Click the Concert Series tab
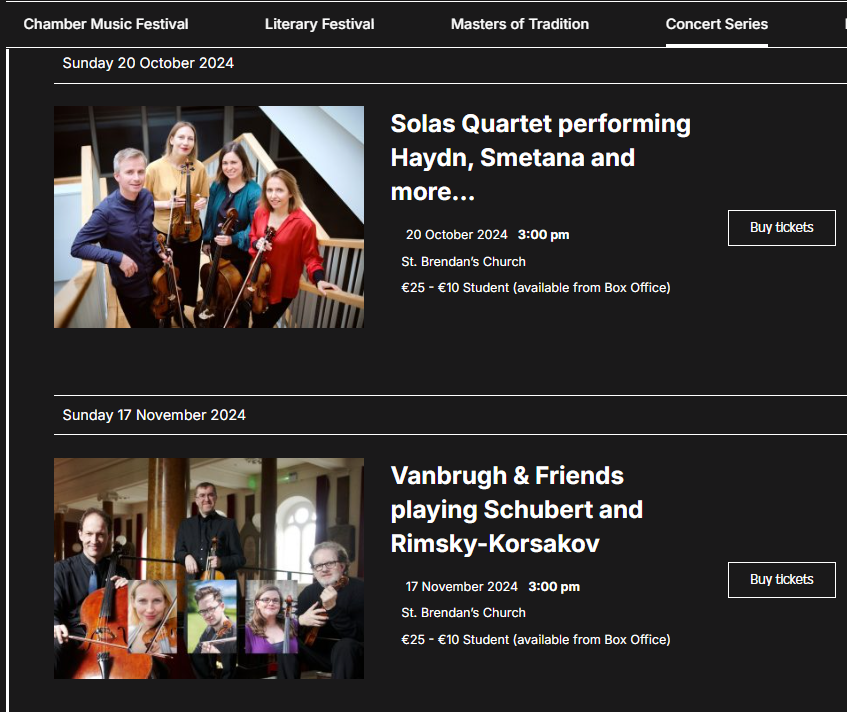The image size is (847, 712). (x=716, y=24)
